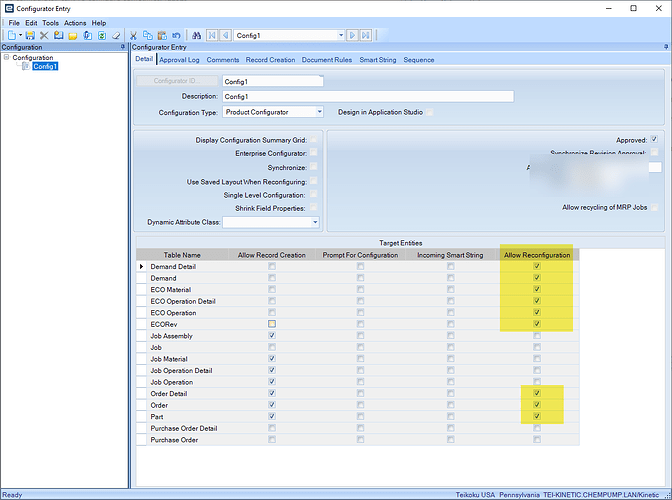Screen dimensions: 672x500
Task: Click the pin icon on Configurator Entry panel
Action: point(666,47)
